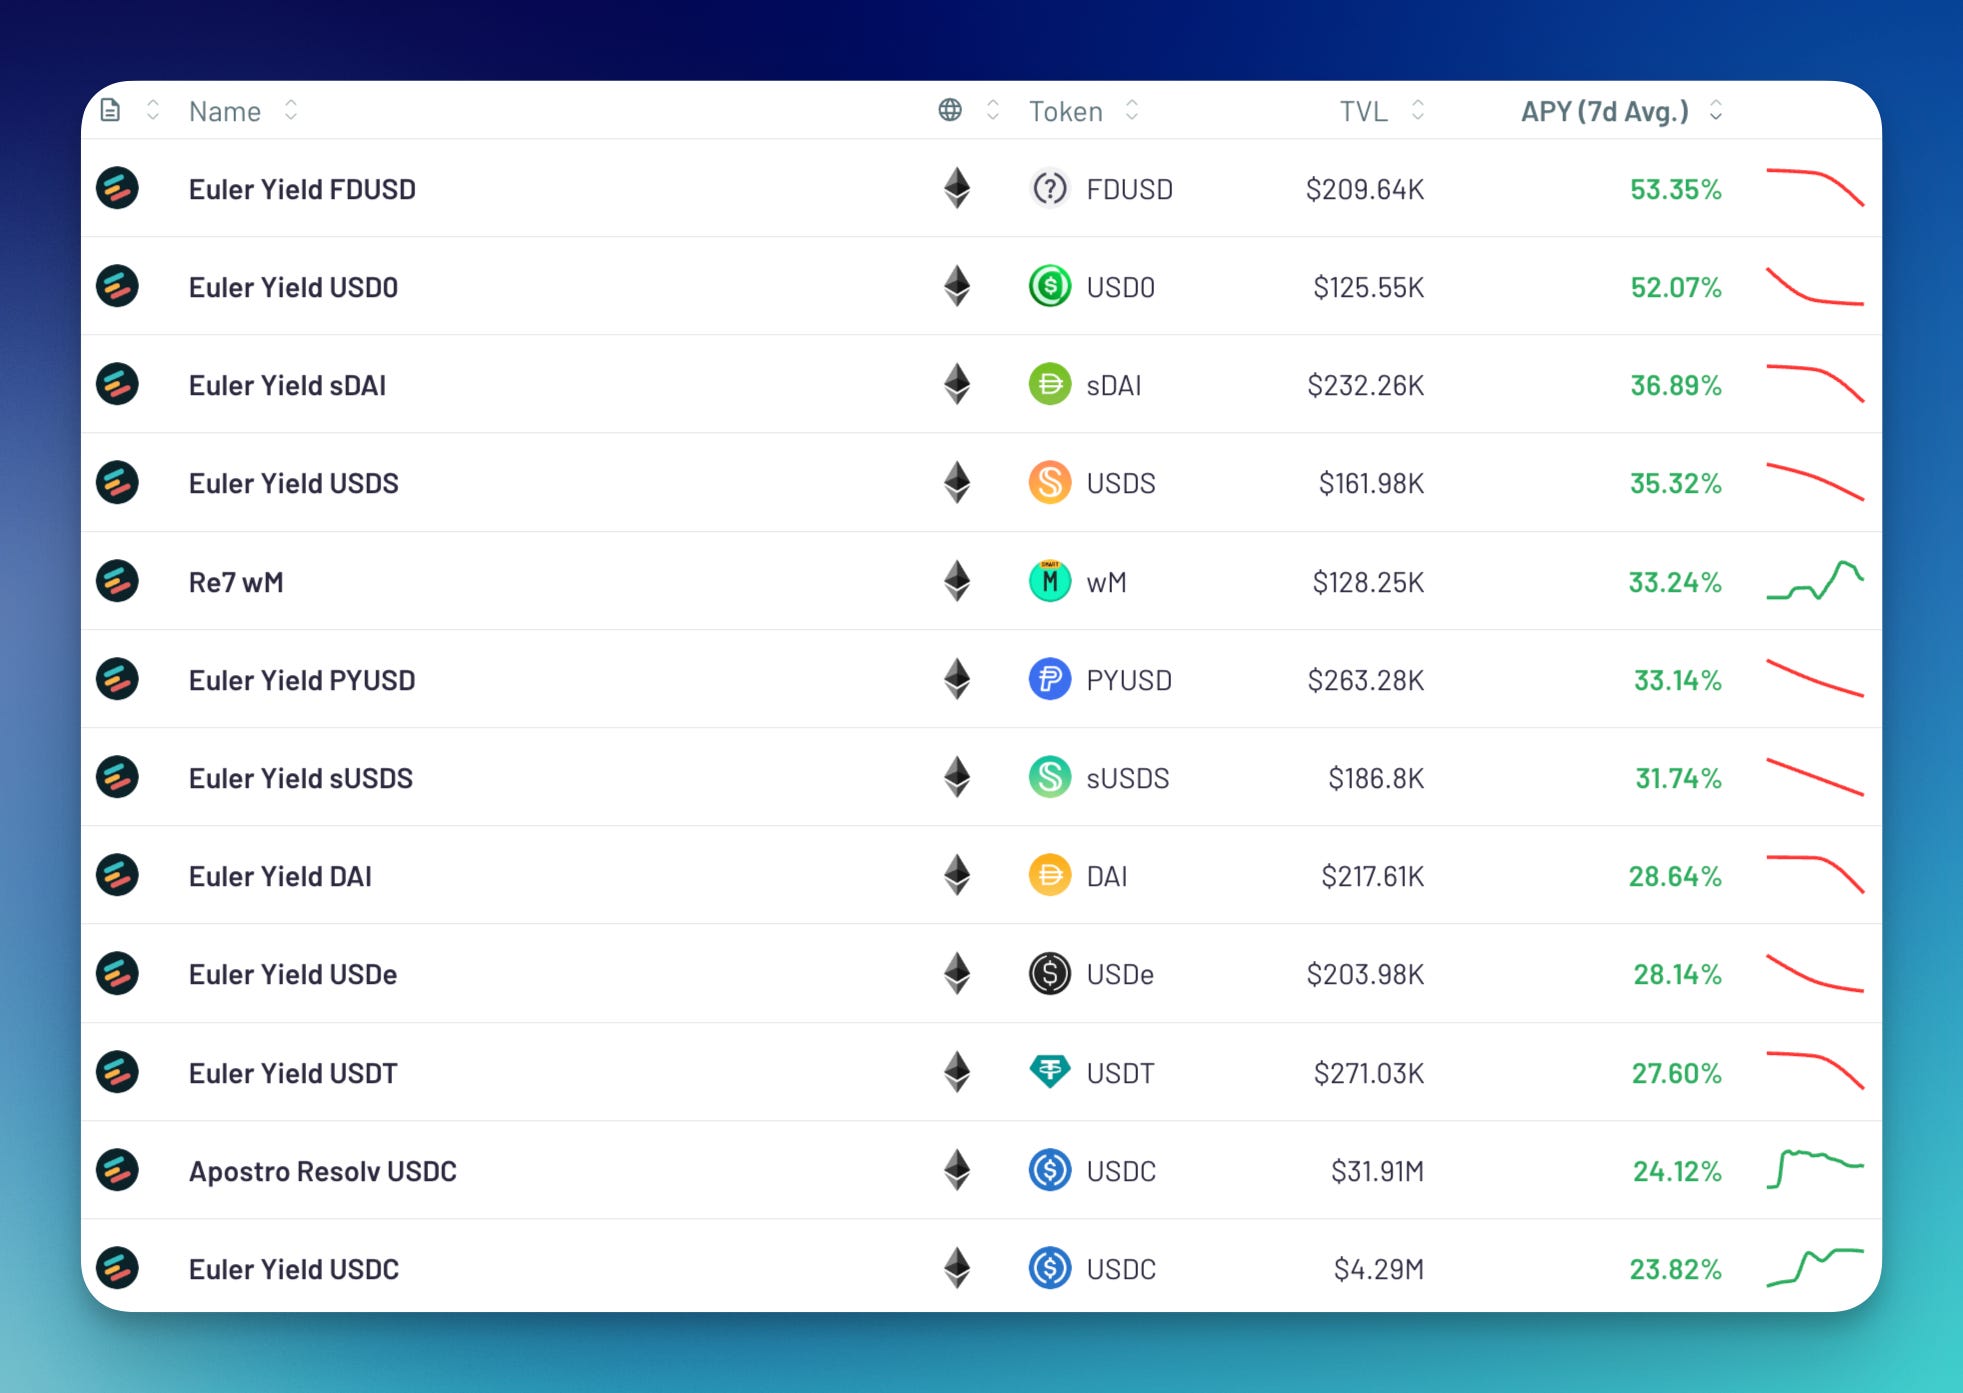The image size is (1963, 1393).
Task: Click the PYUSD token icon
Action: click(x=1049, y=679)
